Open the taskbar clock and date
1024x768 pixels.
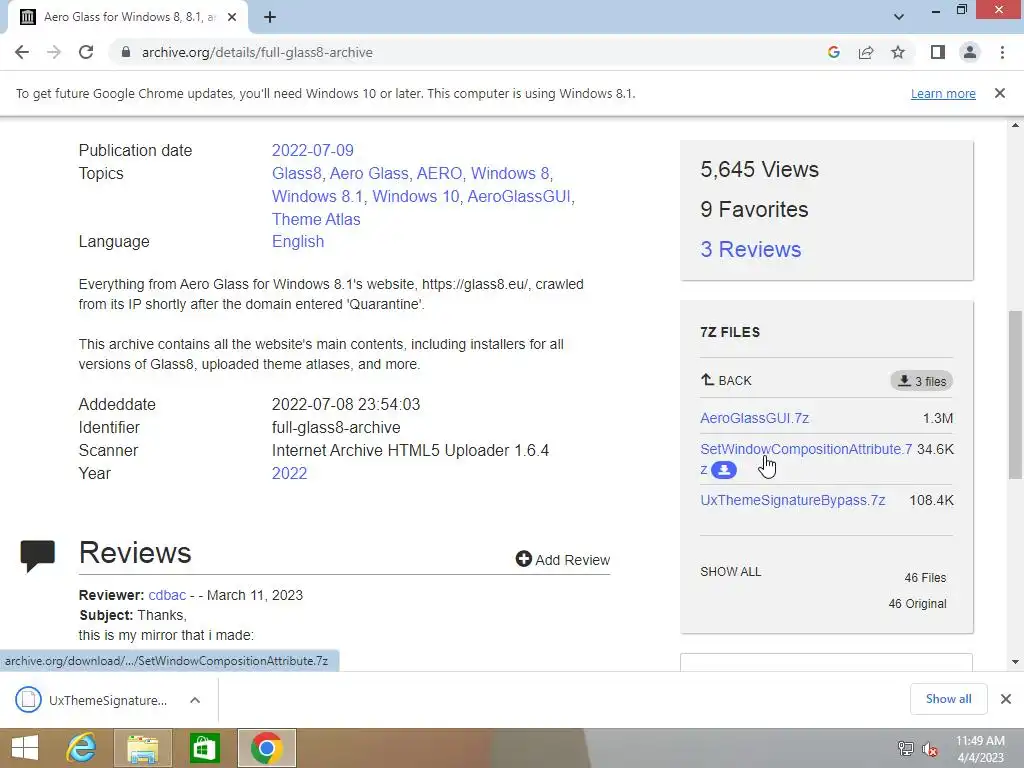coord(980,749)
